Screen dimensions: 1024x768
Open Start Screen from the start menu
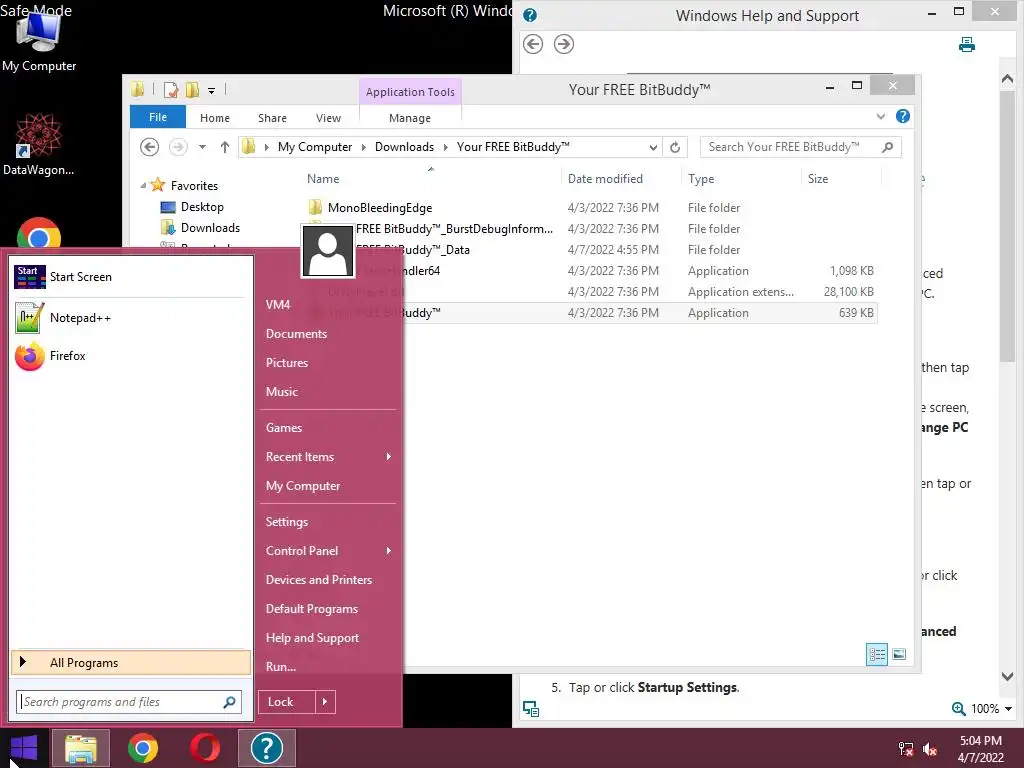129,277
